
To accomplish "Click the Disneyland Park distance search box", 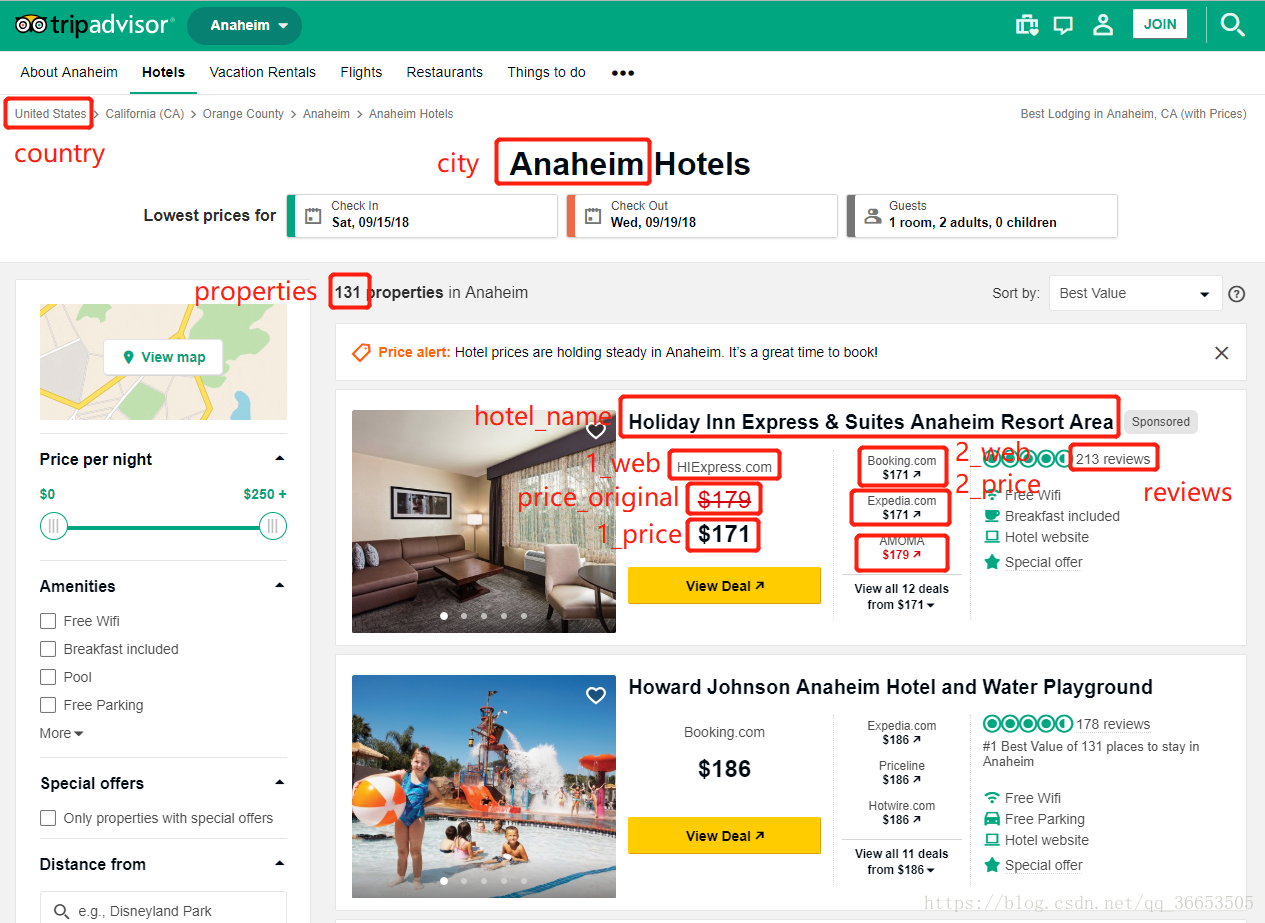I will tap(163, 911).
